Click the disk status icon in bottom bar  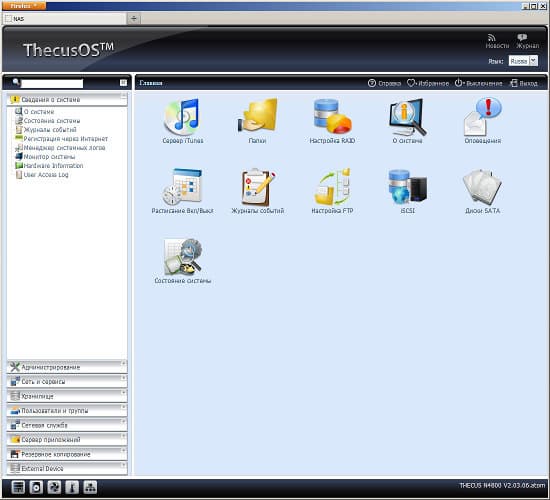[36, 487]
